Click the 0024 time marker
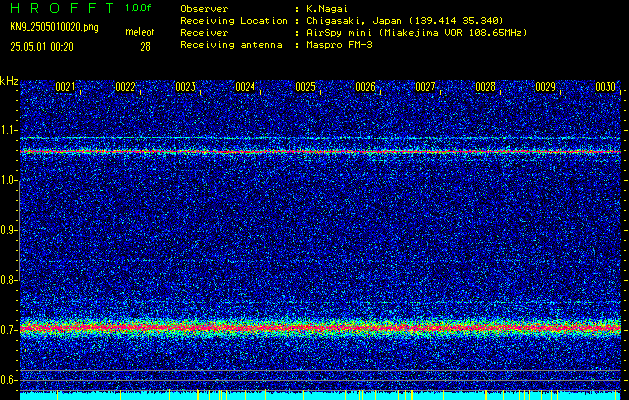Image resolution: width=629 pixels, height=400 pixels. (x=245, y=87)
